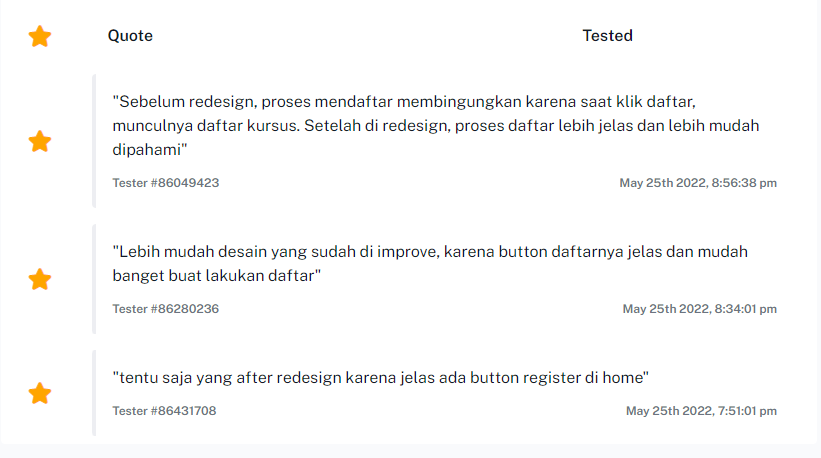
Task: Click the gray page background below the quotes panel
Action: pos(410,451)
